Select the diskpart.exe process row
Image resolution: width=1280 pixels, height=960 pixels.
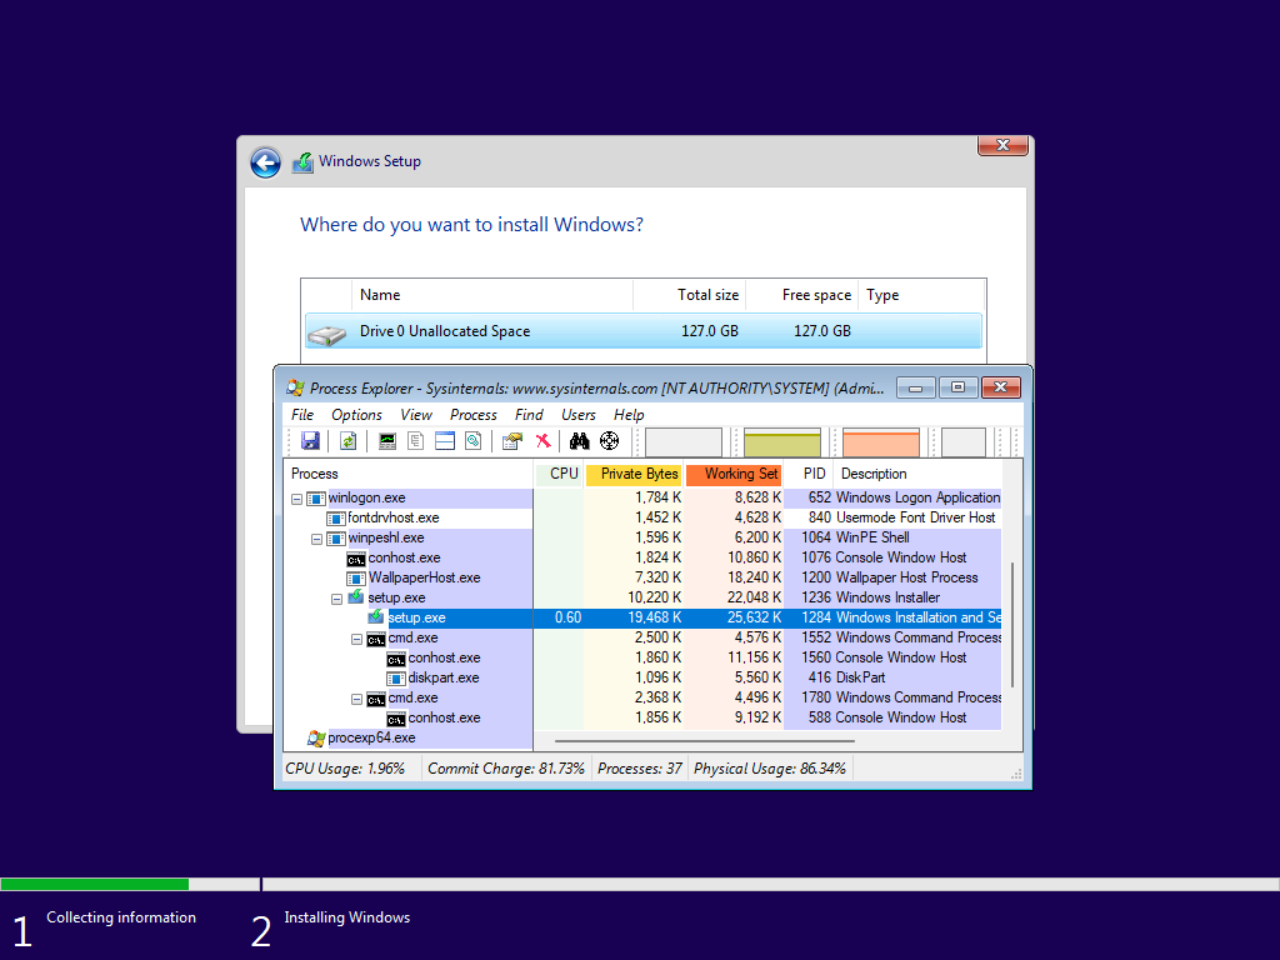click(x=443, y=678)
